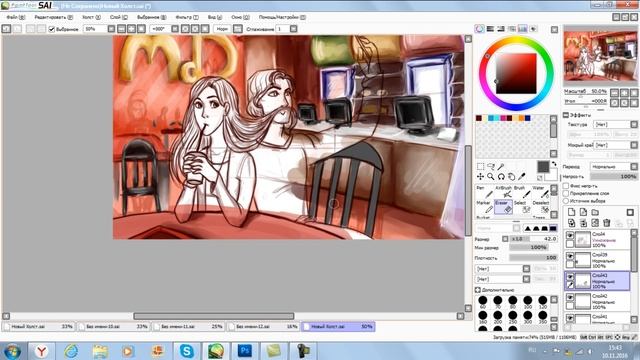Image resolution: width=640 pixels, height=360 pixels.
Task: Switch to the Без имени-11.sai canvas tab
Action: point(188,327)
